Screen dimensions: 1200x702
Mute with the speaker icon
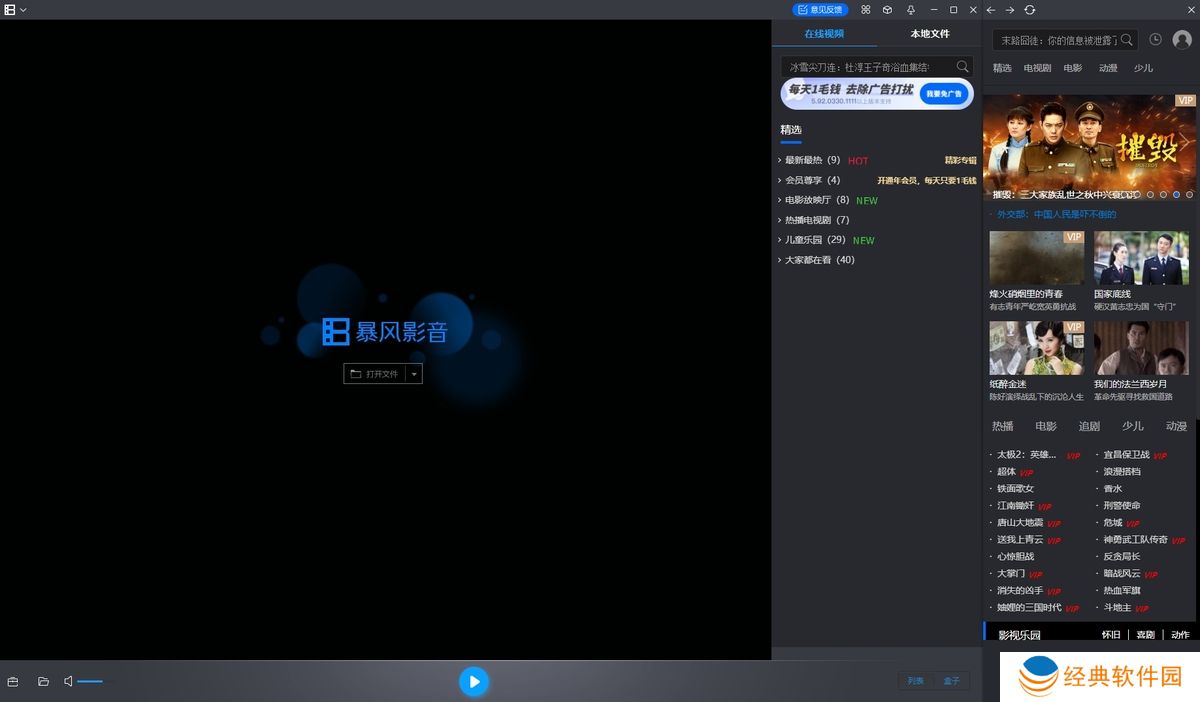(x=68, y=681)
